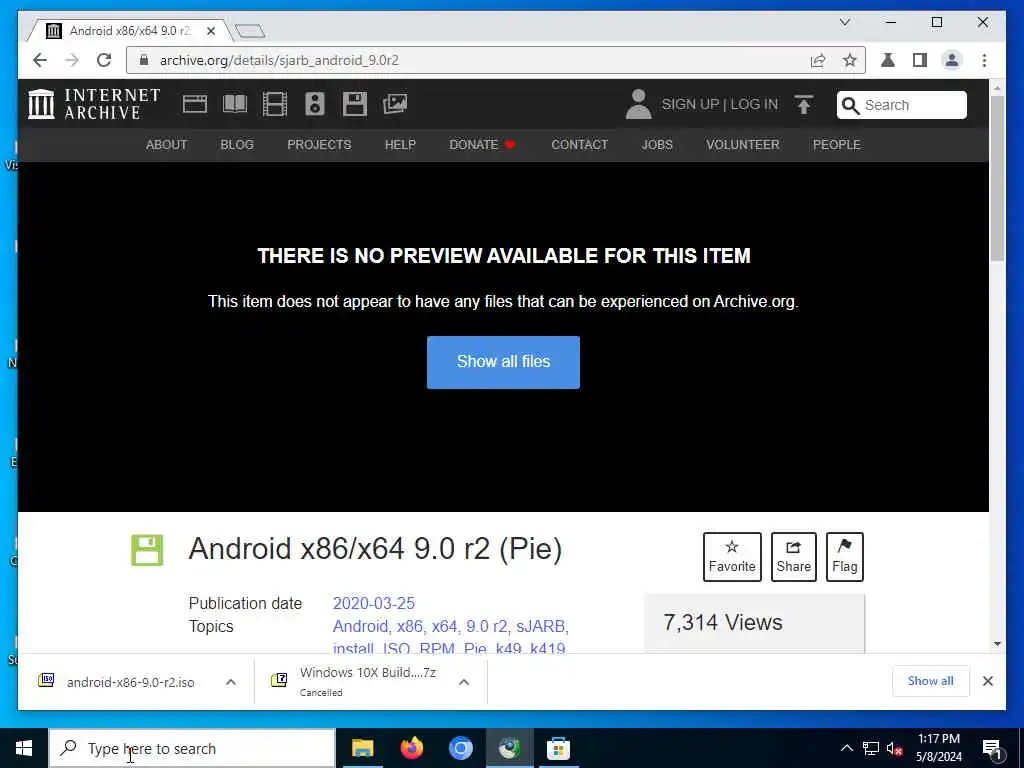Reload the page with refresh icon
The width and height of the screenshot is (1024, 768).
(x=104, y=61)
